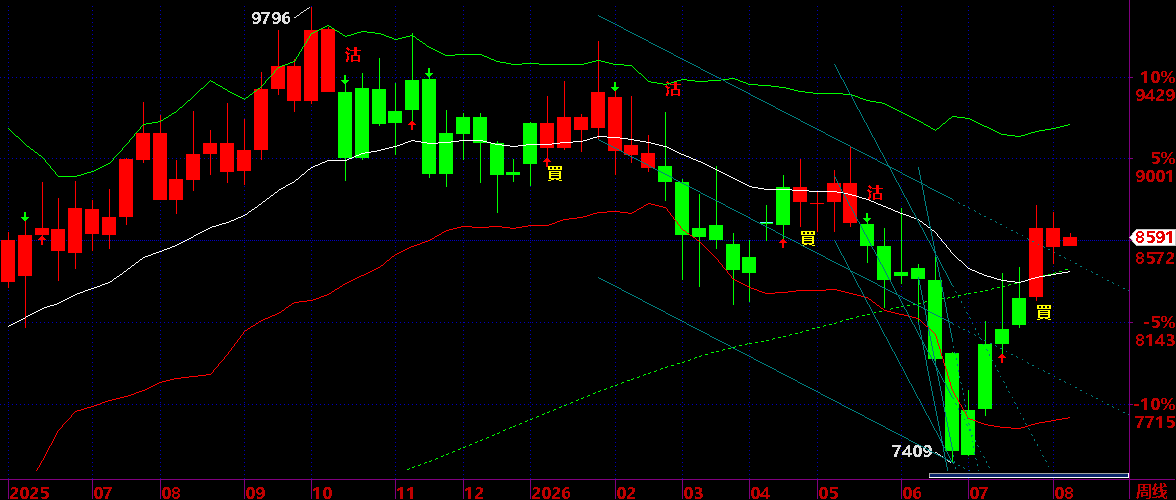Screen dimensions: 1176x500
Task: Click the 03 month label on the time axis
Action: pyautogui.click(x=694, y=492)
